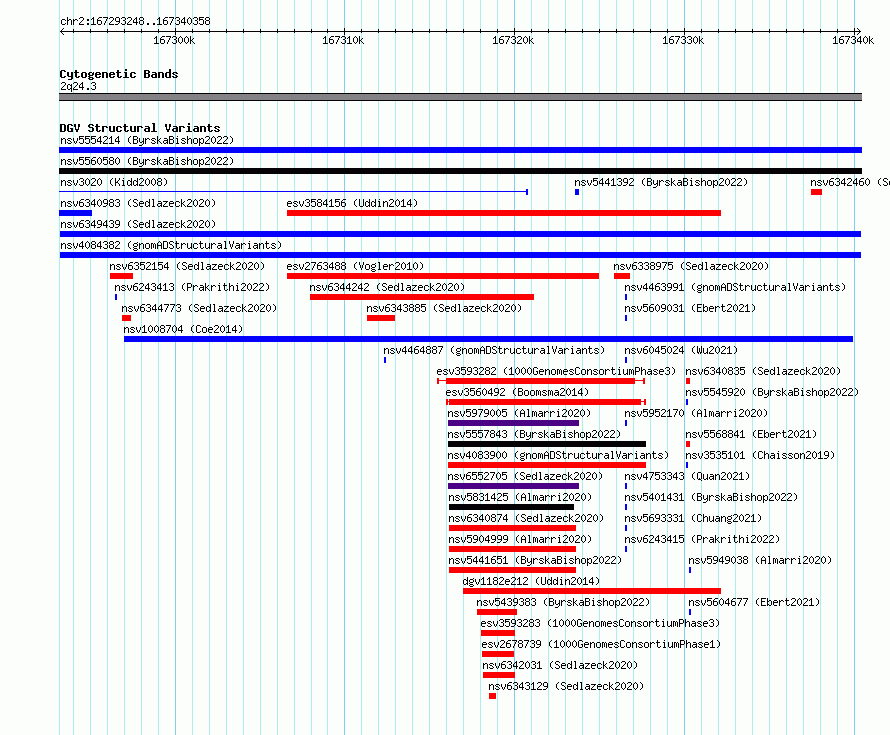The image size is (890, 735).
Task: Click dgv1182e212 (Uddin2014) label
Action: point(531,581)
